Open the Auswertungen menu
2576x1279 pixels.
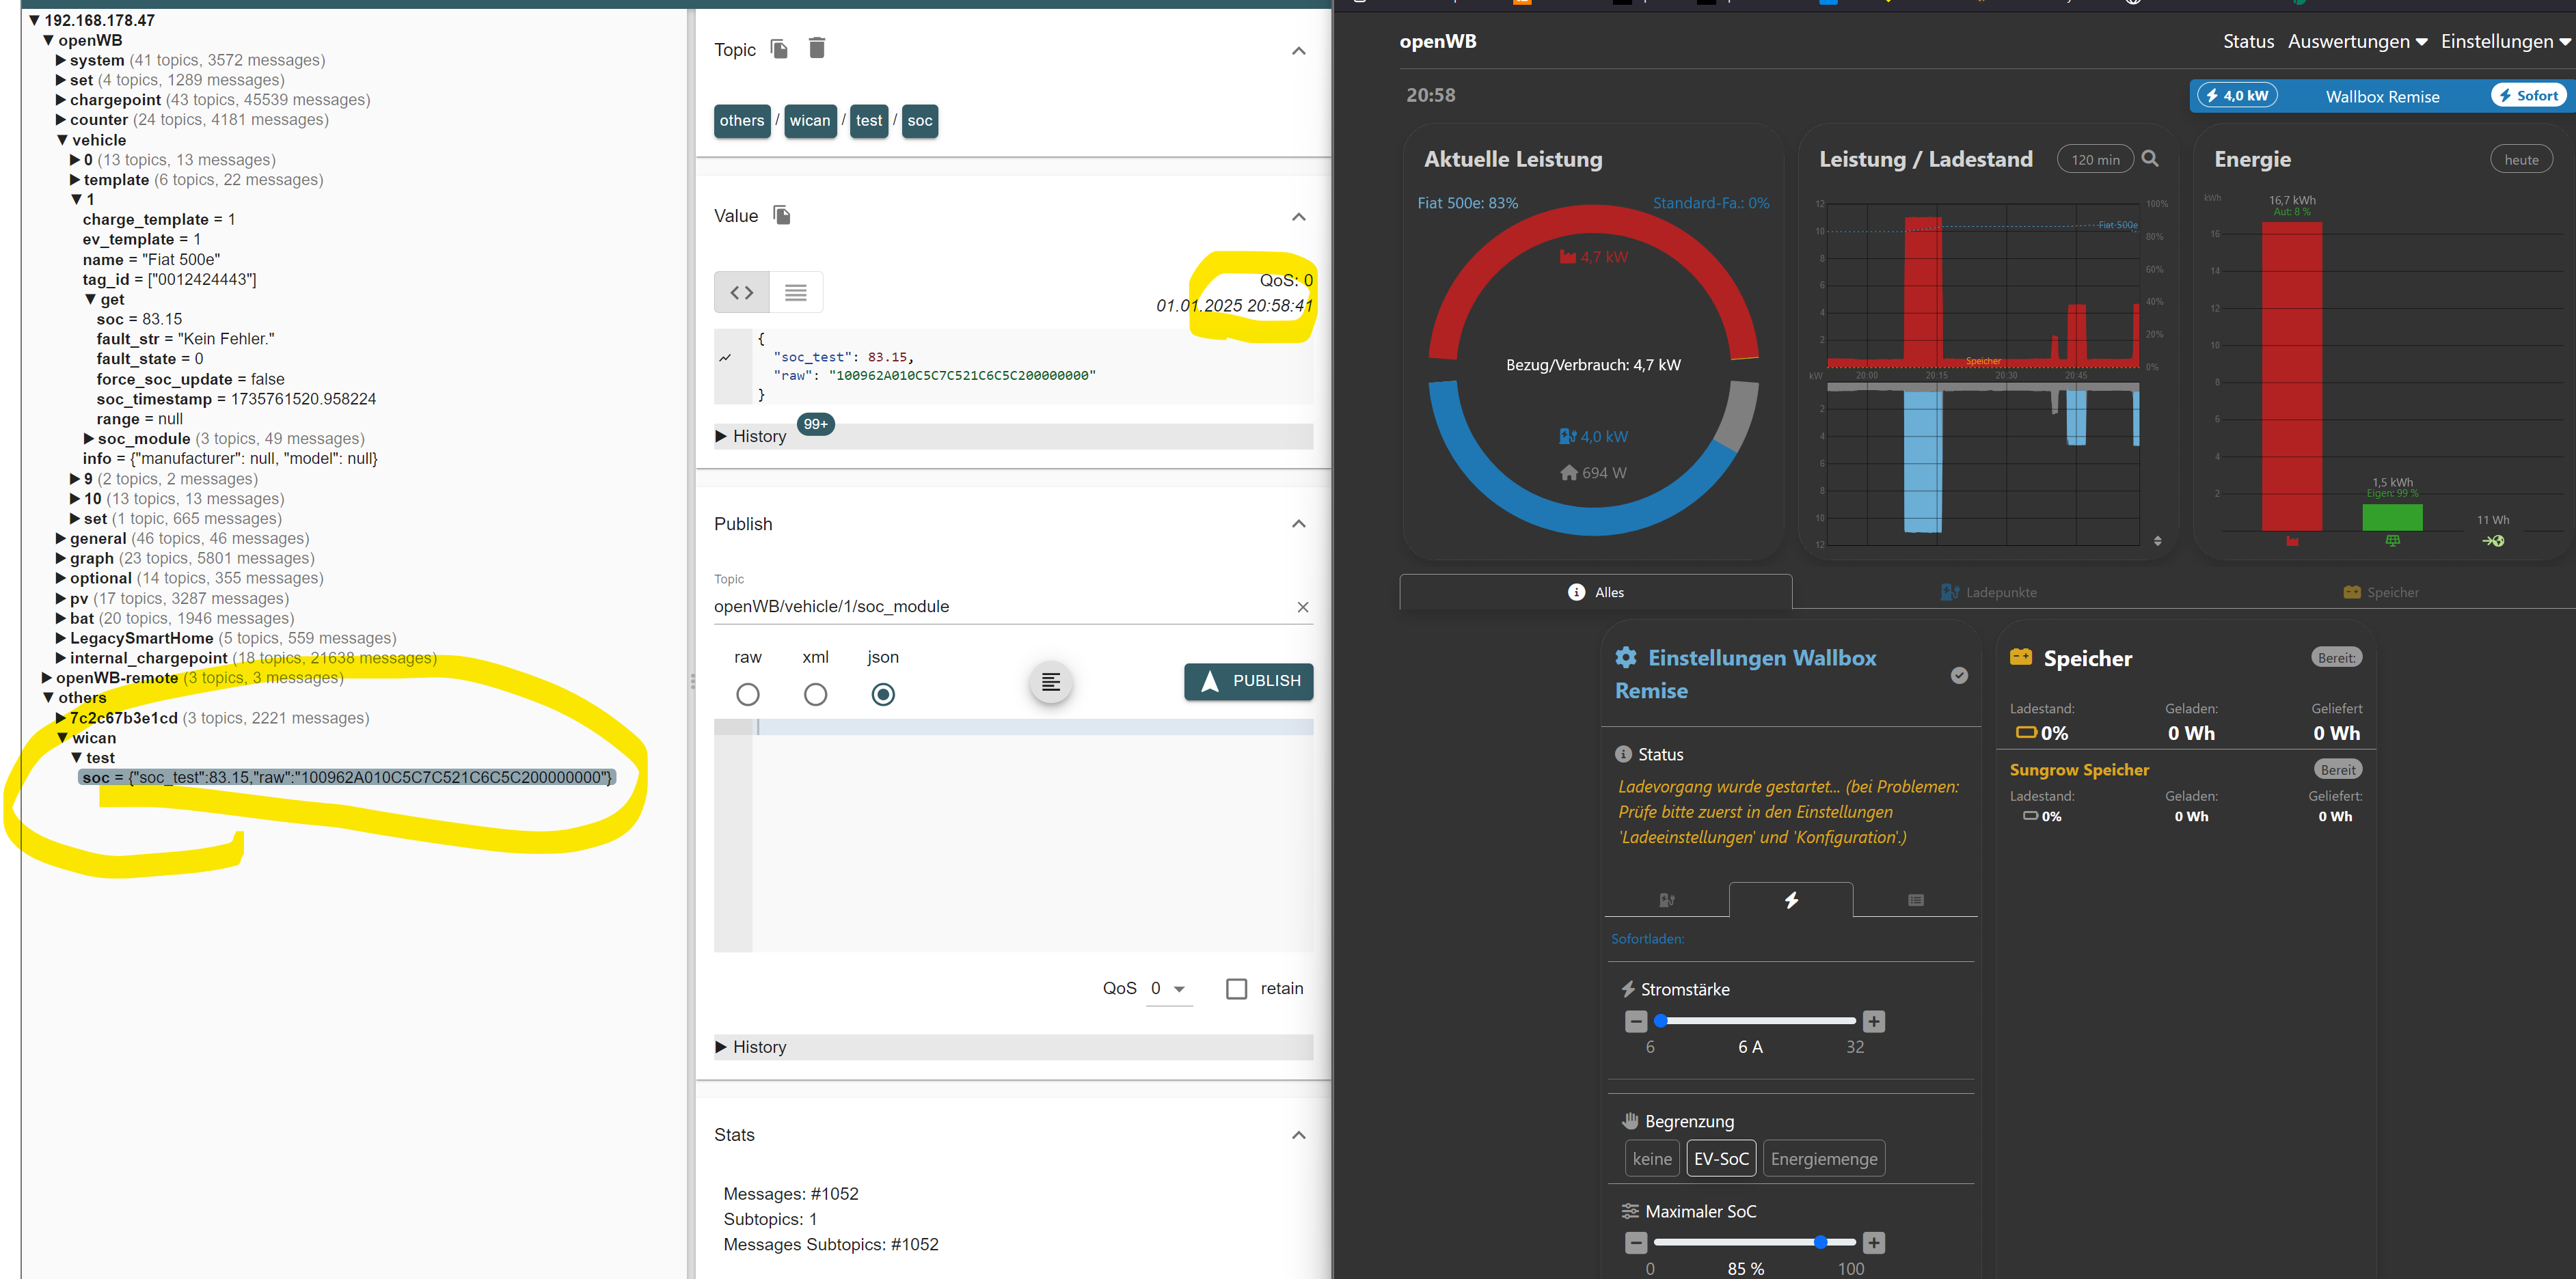(x=2357, y=41)
